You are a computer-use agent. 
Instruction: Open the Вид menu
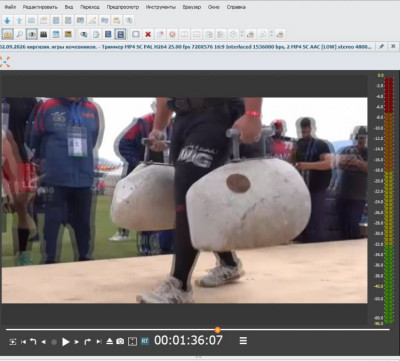coord(69,7)
